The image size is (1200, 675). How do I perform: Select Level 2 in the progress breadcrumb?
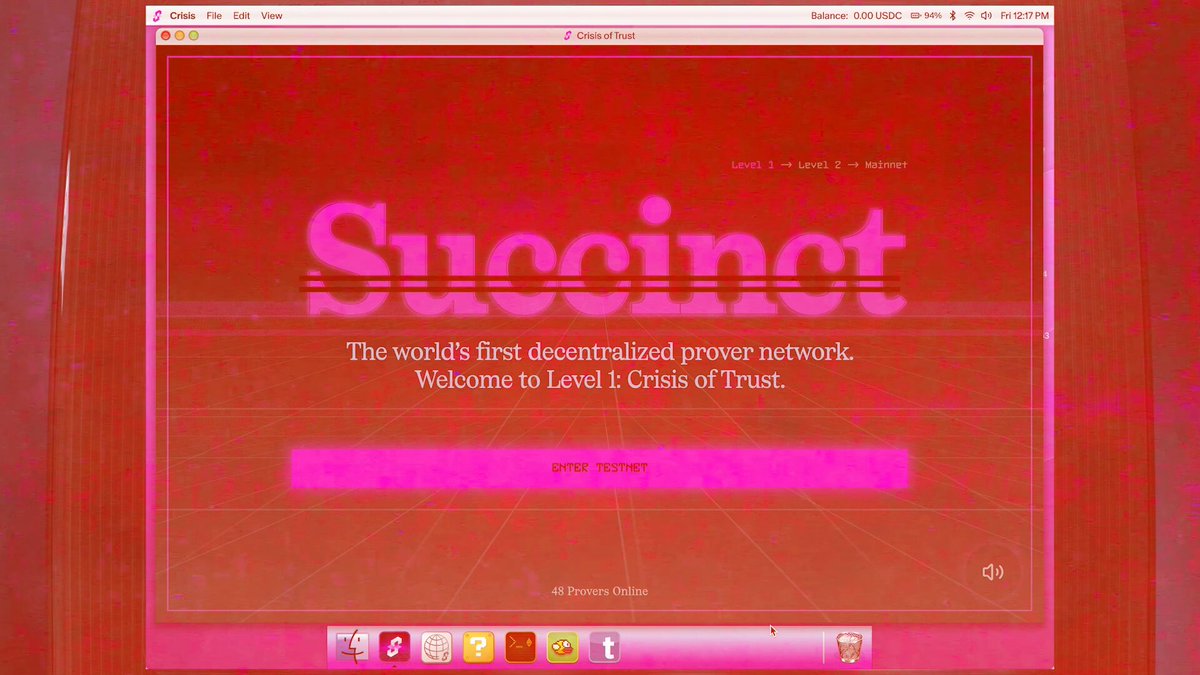pyautogui.click(x=819, y=165)
